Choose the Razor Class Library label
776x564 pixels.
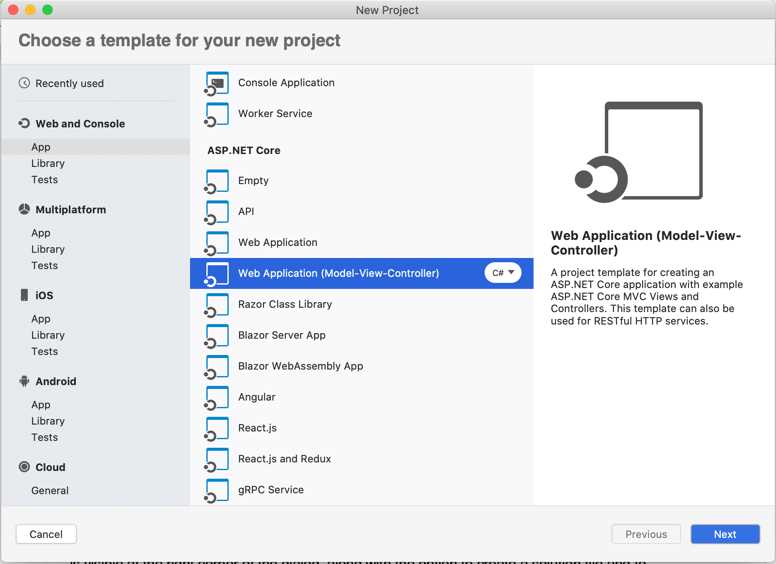(285, 304)
